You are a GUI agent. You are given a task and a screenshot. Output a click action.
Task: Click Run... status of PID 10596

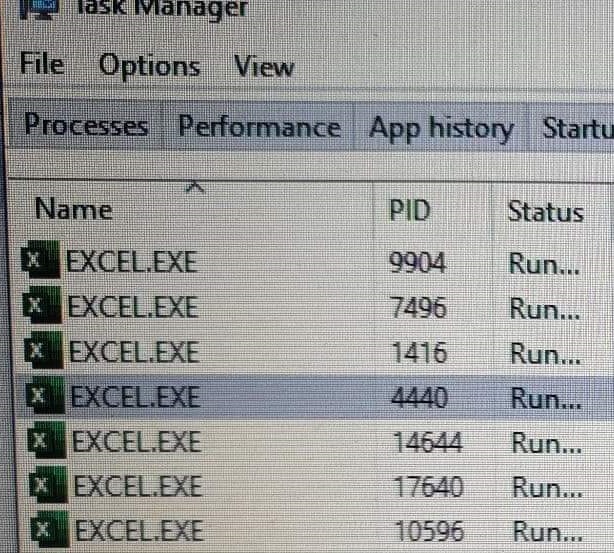(x=548, y=533)
